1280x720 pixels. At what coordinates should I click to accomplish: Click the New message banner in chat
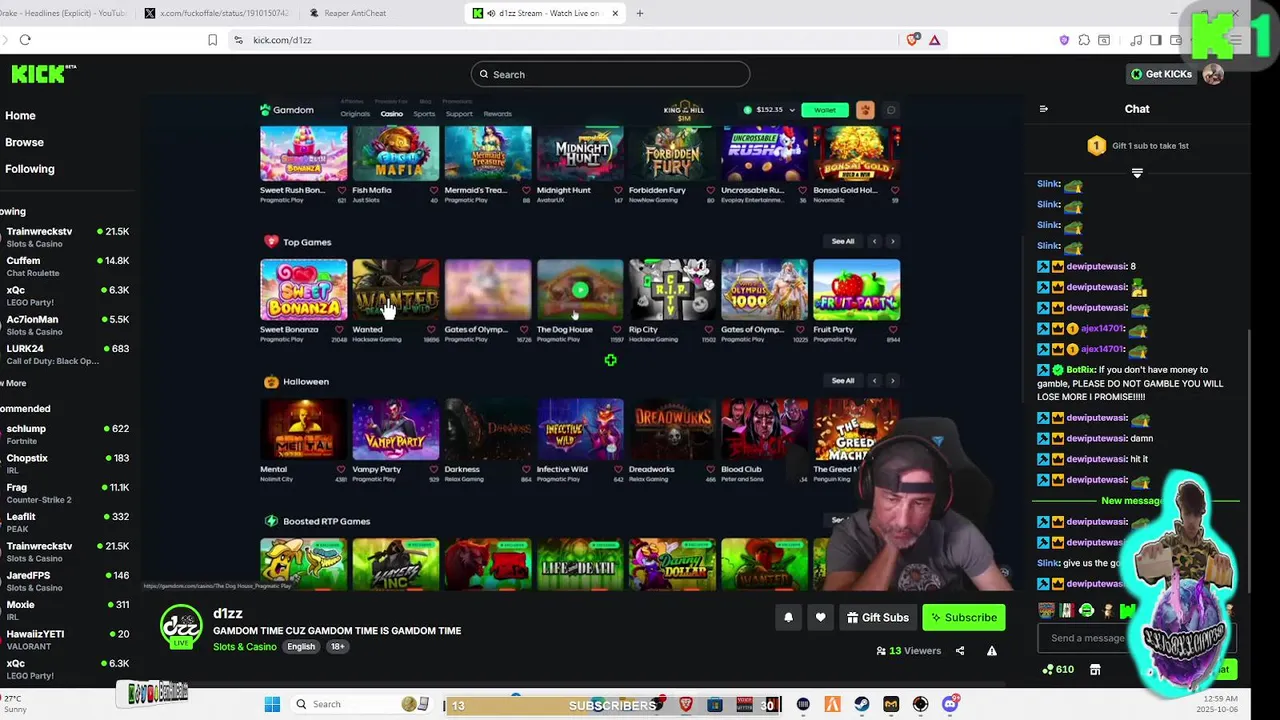(x=1131, y=501)
